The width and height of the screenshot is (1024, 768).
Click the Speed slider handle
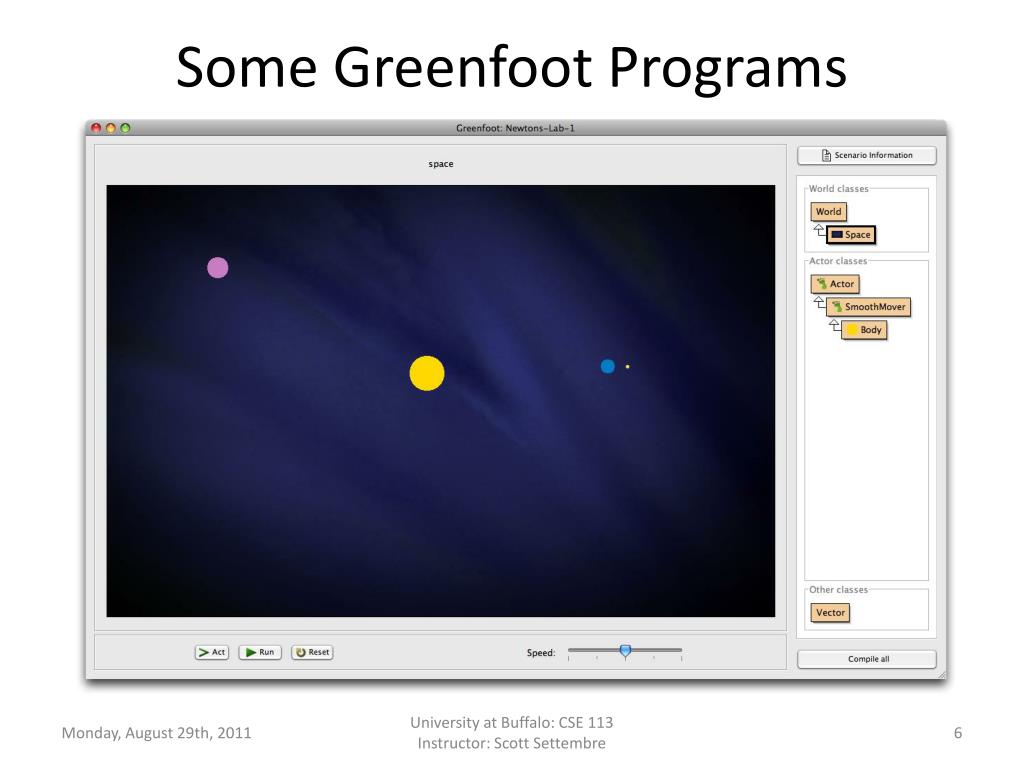(x=625, y=650)
